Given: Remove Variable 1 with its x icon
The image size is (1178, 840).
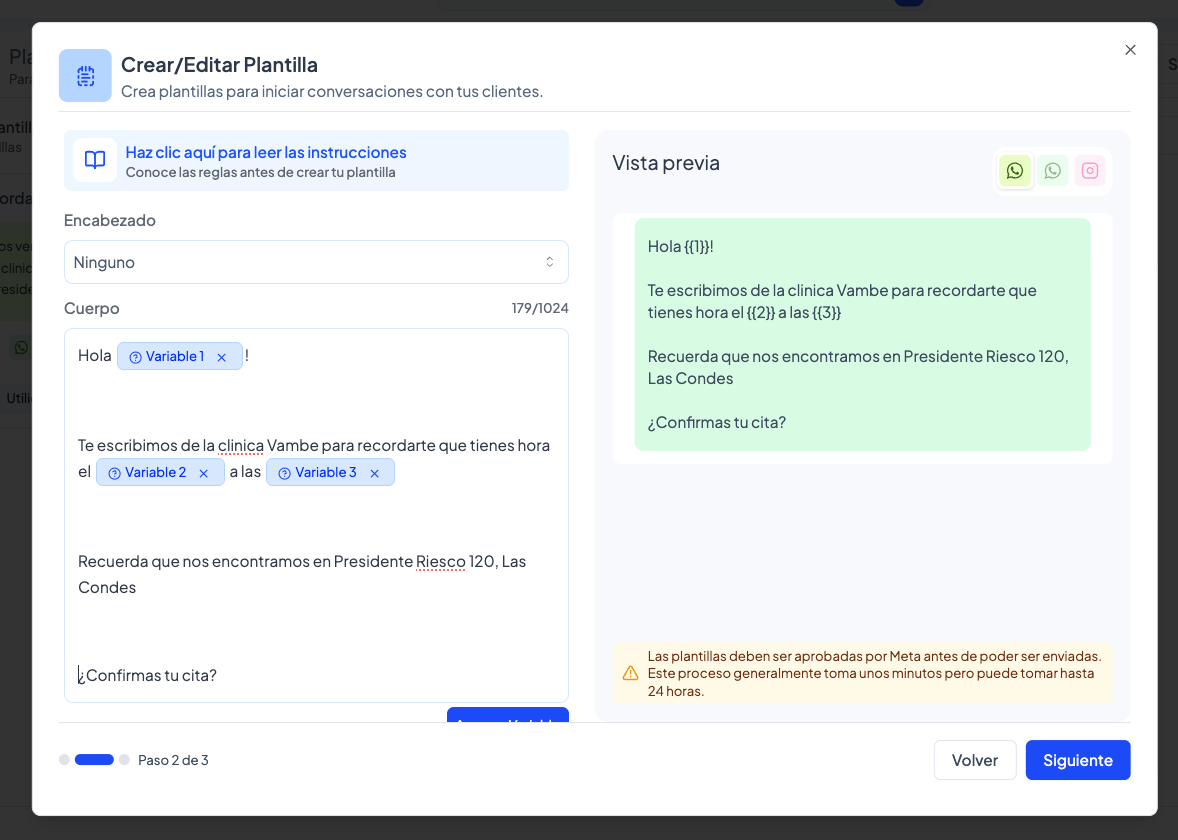Looking at the screenshot, I should [x=222, y=357].
